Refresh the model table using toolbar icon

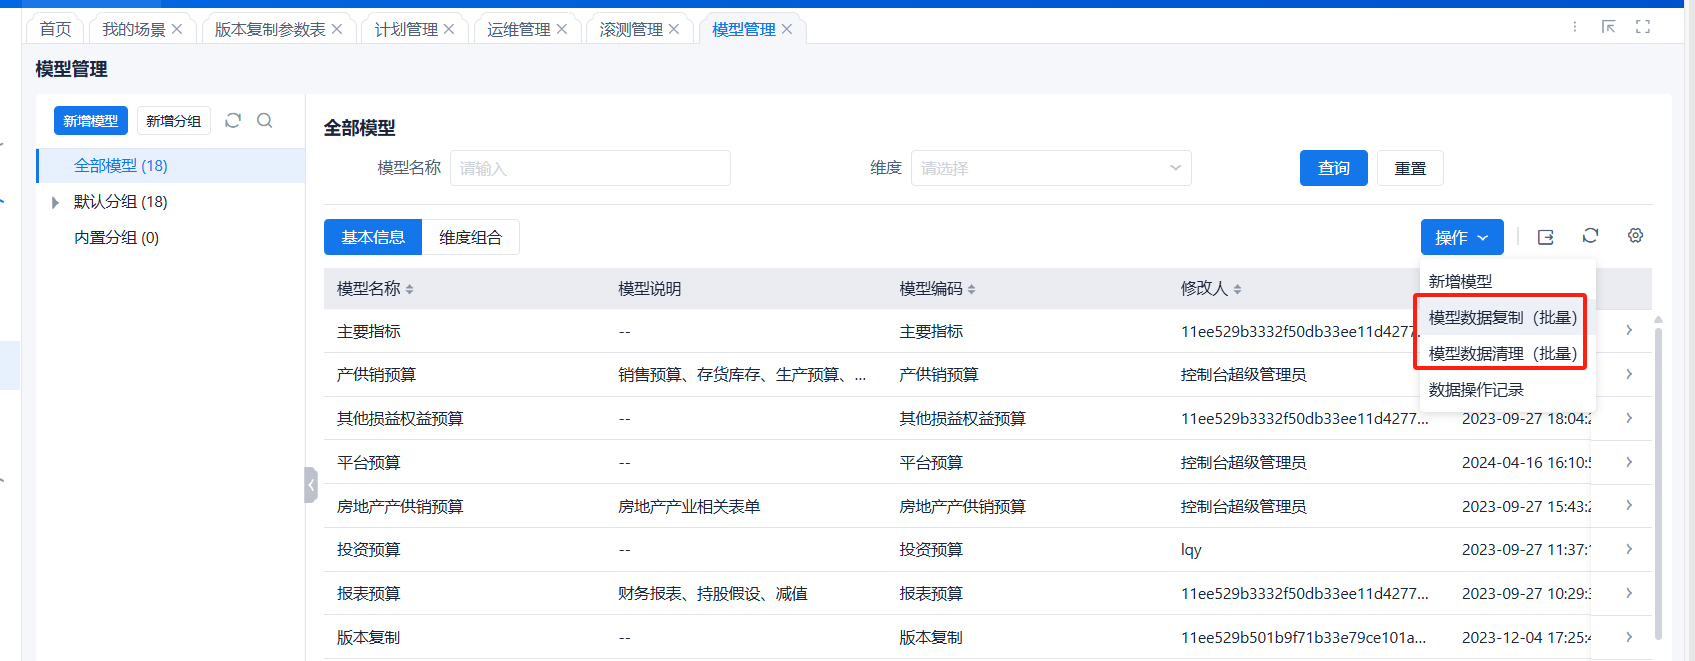pos(1590,236)
